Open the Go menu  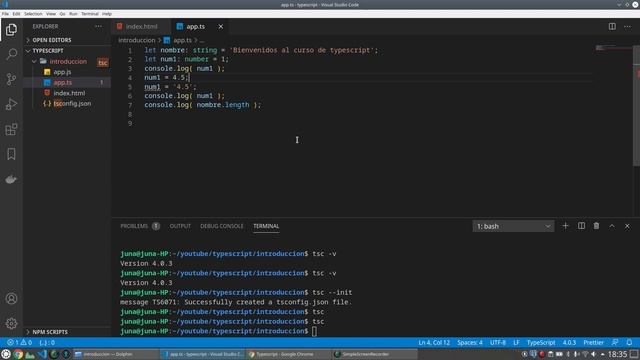(62, 14)
